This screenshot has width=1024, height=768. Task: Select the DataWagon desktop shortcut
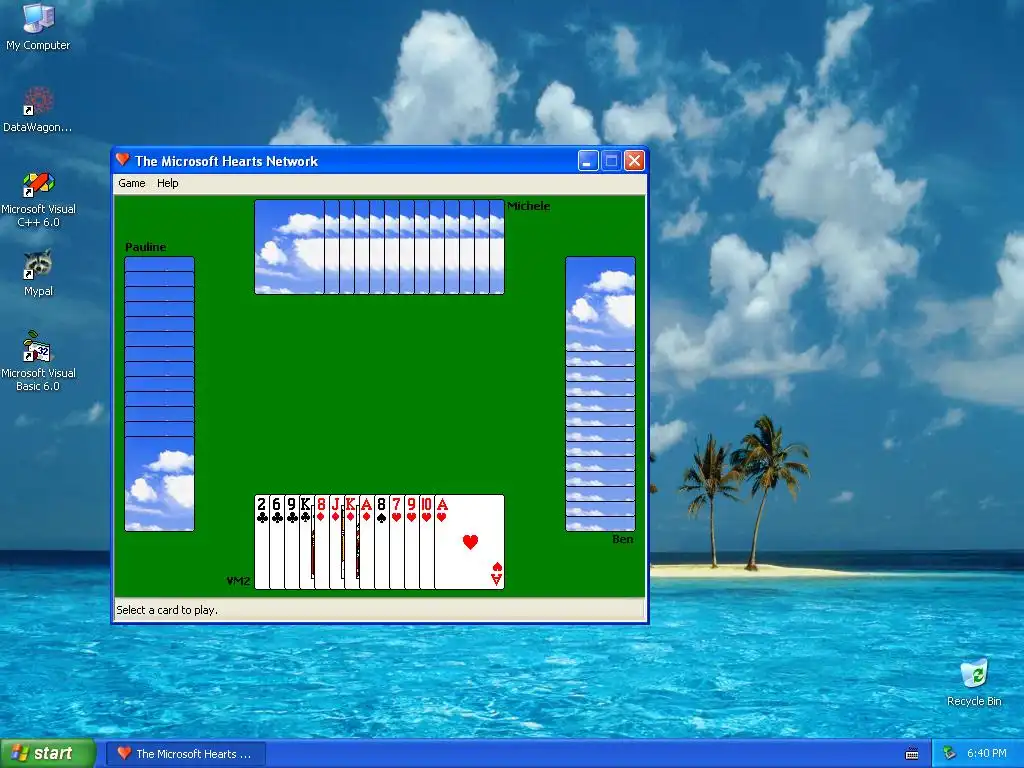(38, 110)
